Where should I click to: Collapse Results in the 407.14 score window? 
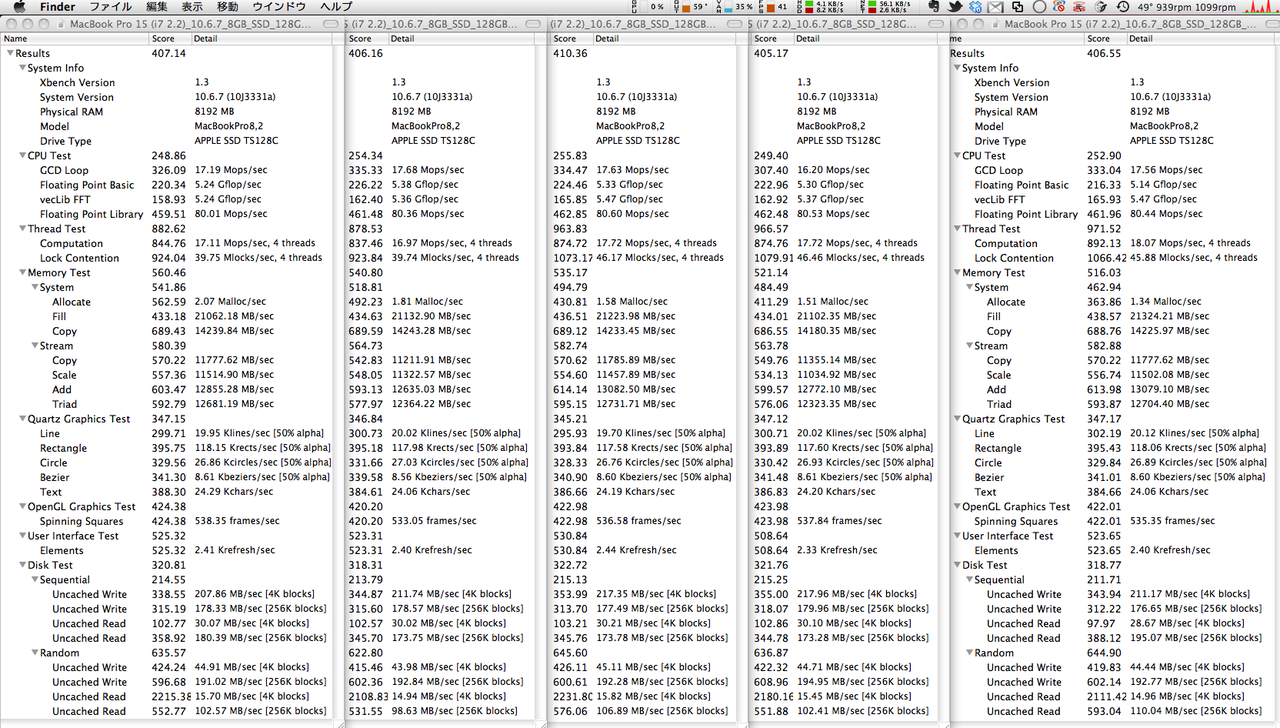tap(10, 54)
